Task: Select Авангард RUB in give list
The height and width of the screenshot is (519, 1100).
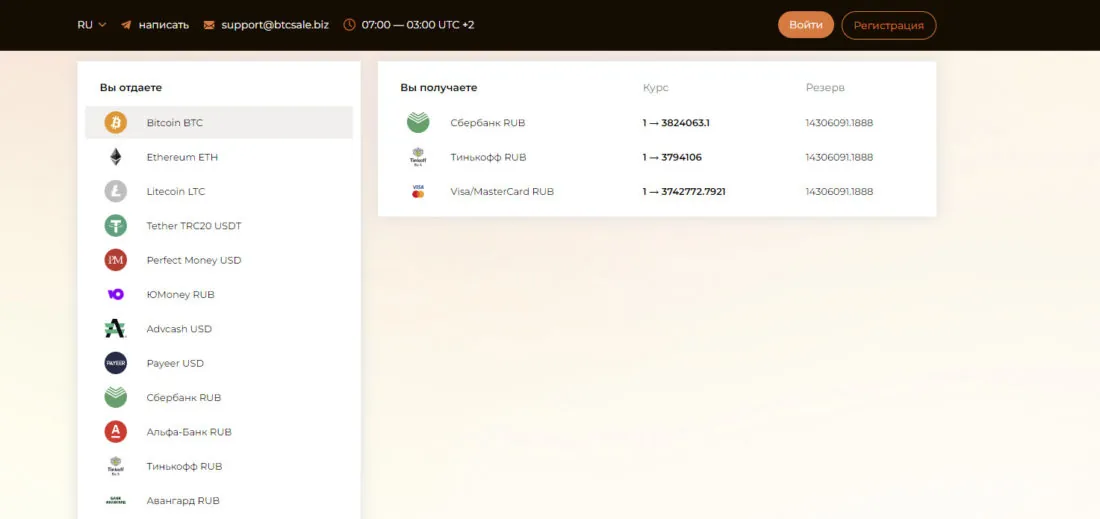Action: click(182, 500)
